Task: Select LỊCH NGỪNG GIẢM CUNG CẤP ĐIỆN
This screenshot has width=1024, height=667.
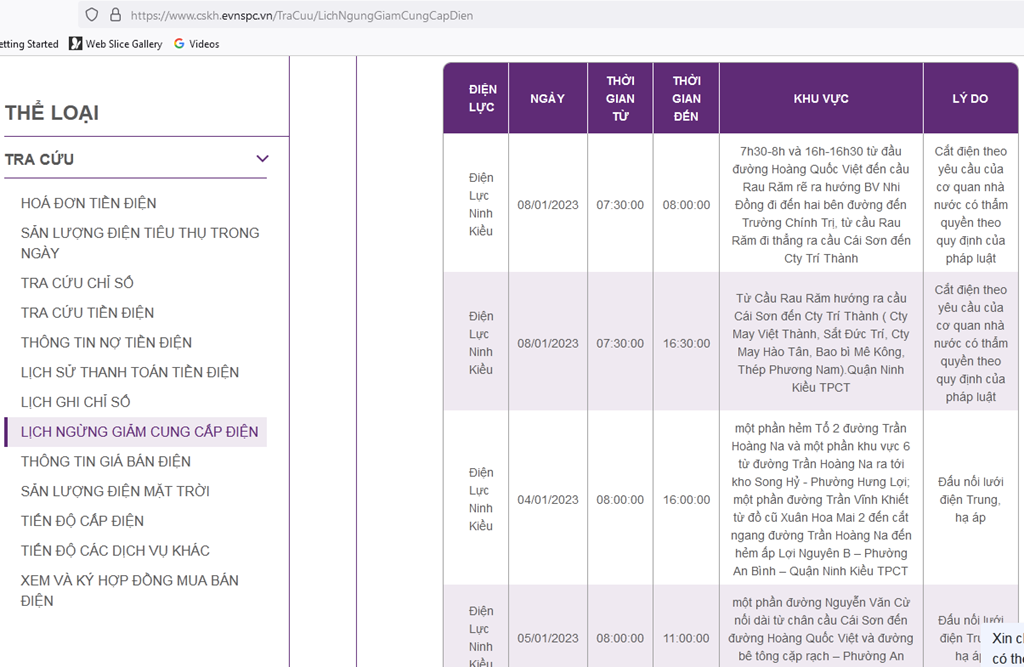Action: pos(139,432)
